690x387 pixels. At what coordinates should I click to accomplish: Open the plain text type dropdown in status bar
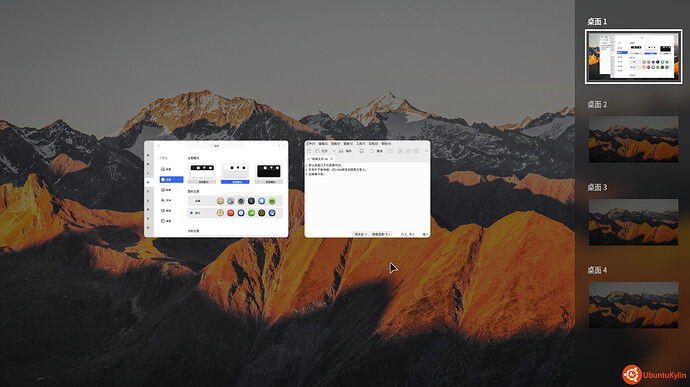[x=360, y=234]
